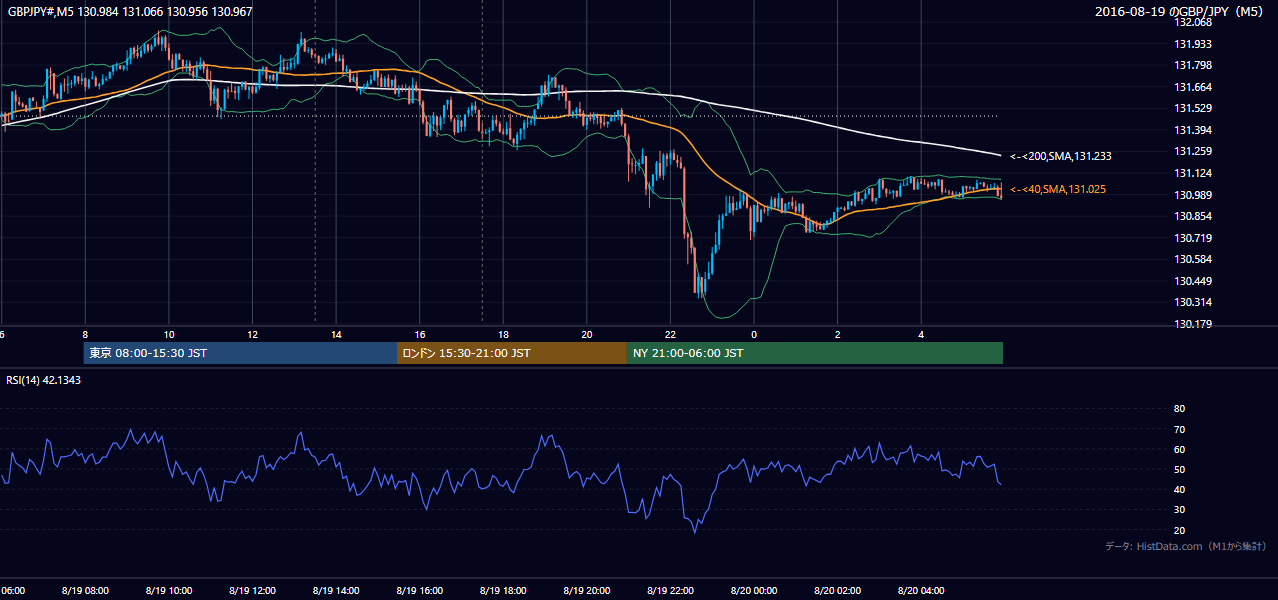Select the 東京 08:00-15:30 JST session bar
Image resolution: width=1278 pixels, height=600 pixels.
point(240,353)
